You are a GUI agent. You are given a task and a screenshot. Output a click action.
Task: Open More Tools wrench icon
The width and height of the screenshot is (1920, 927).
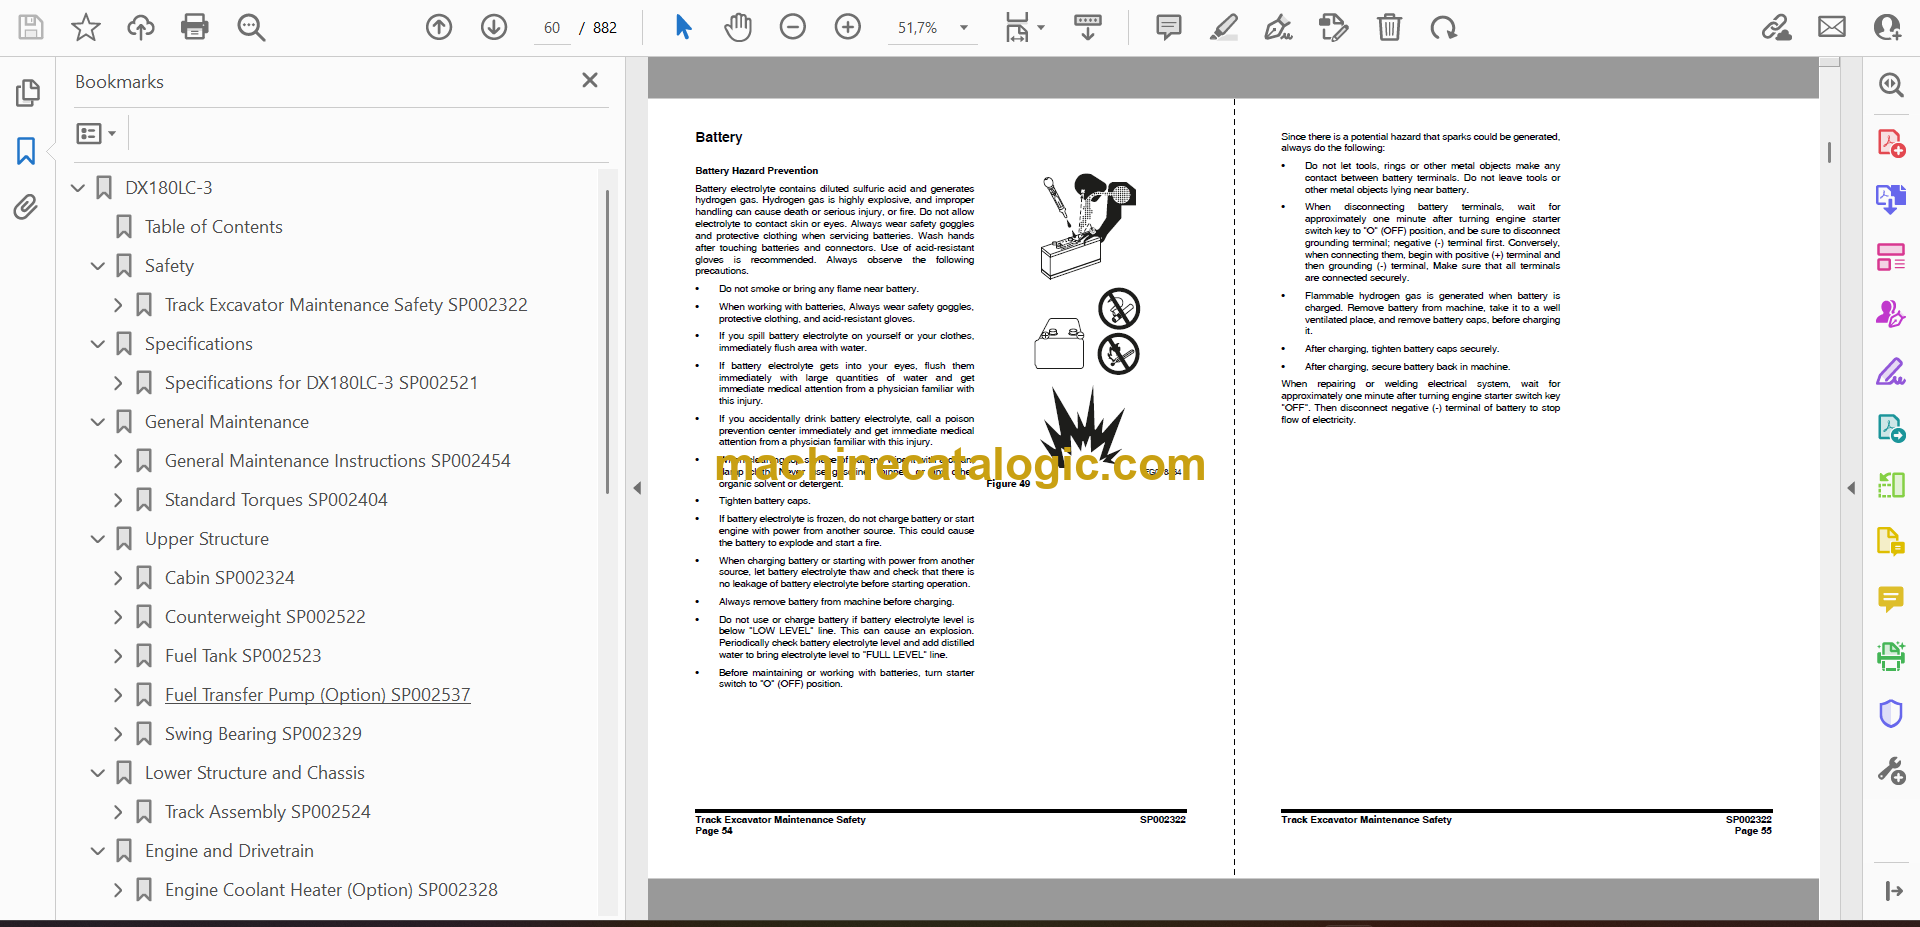click(1890, 770)
